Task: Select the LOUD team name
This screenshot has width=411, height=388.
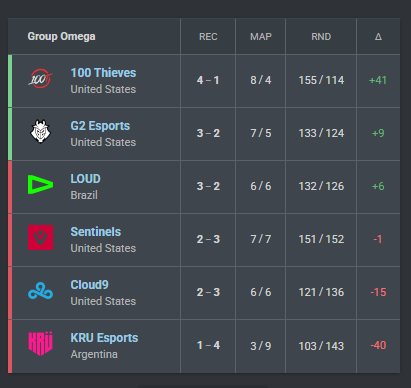Action: [x=85, y=179]
